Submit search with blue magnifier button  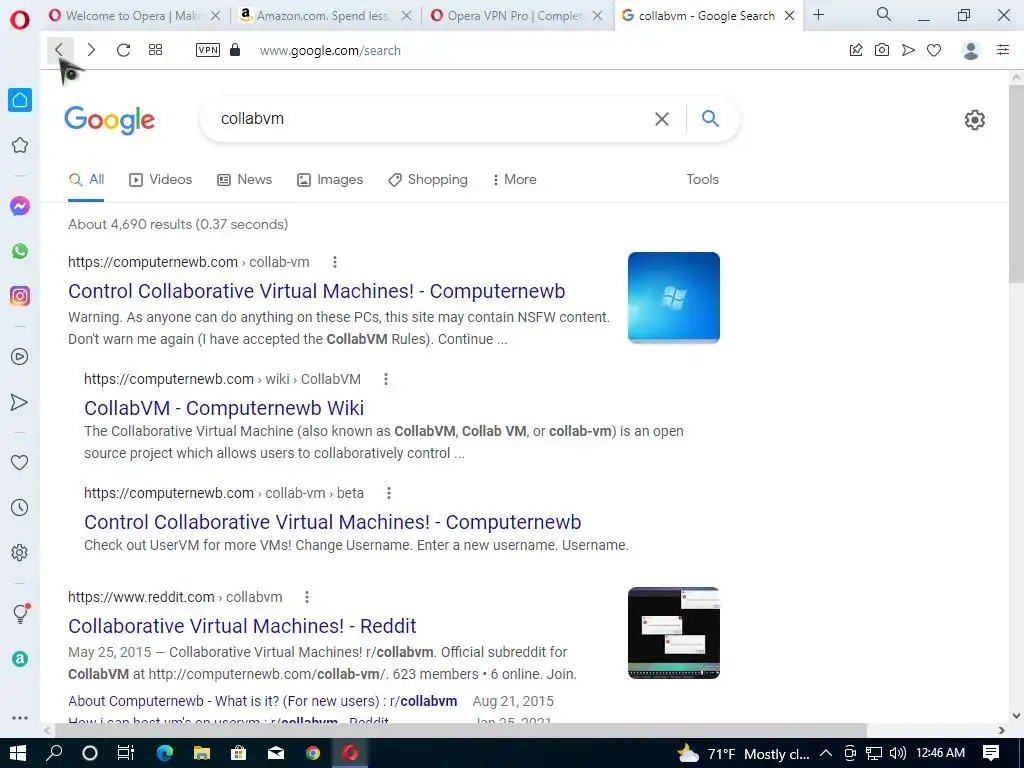coord(711,118)
